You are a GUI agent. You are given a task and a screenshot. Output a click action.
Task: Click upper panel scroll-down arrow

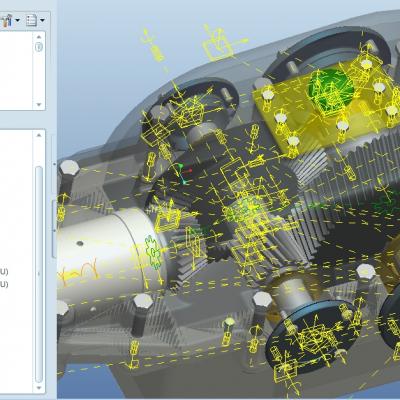click(x=39, y=104)
